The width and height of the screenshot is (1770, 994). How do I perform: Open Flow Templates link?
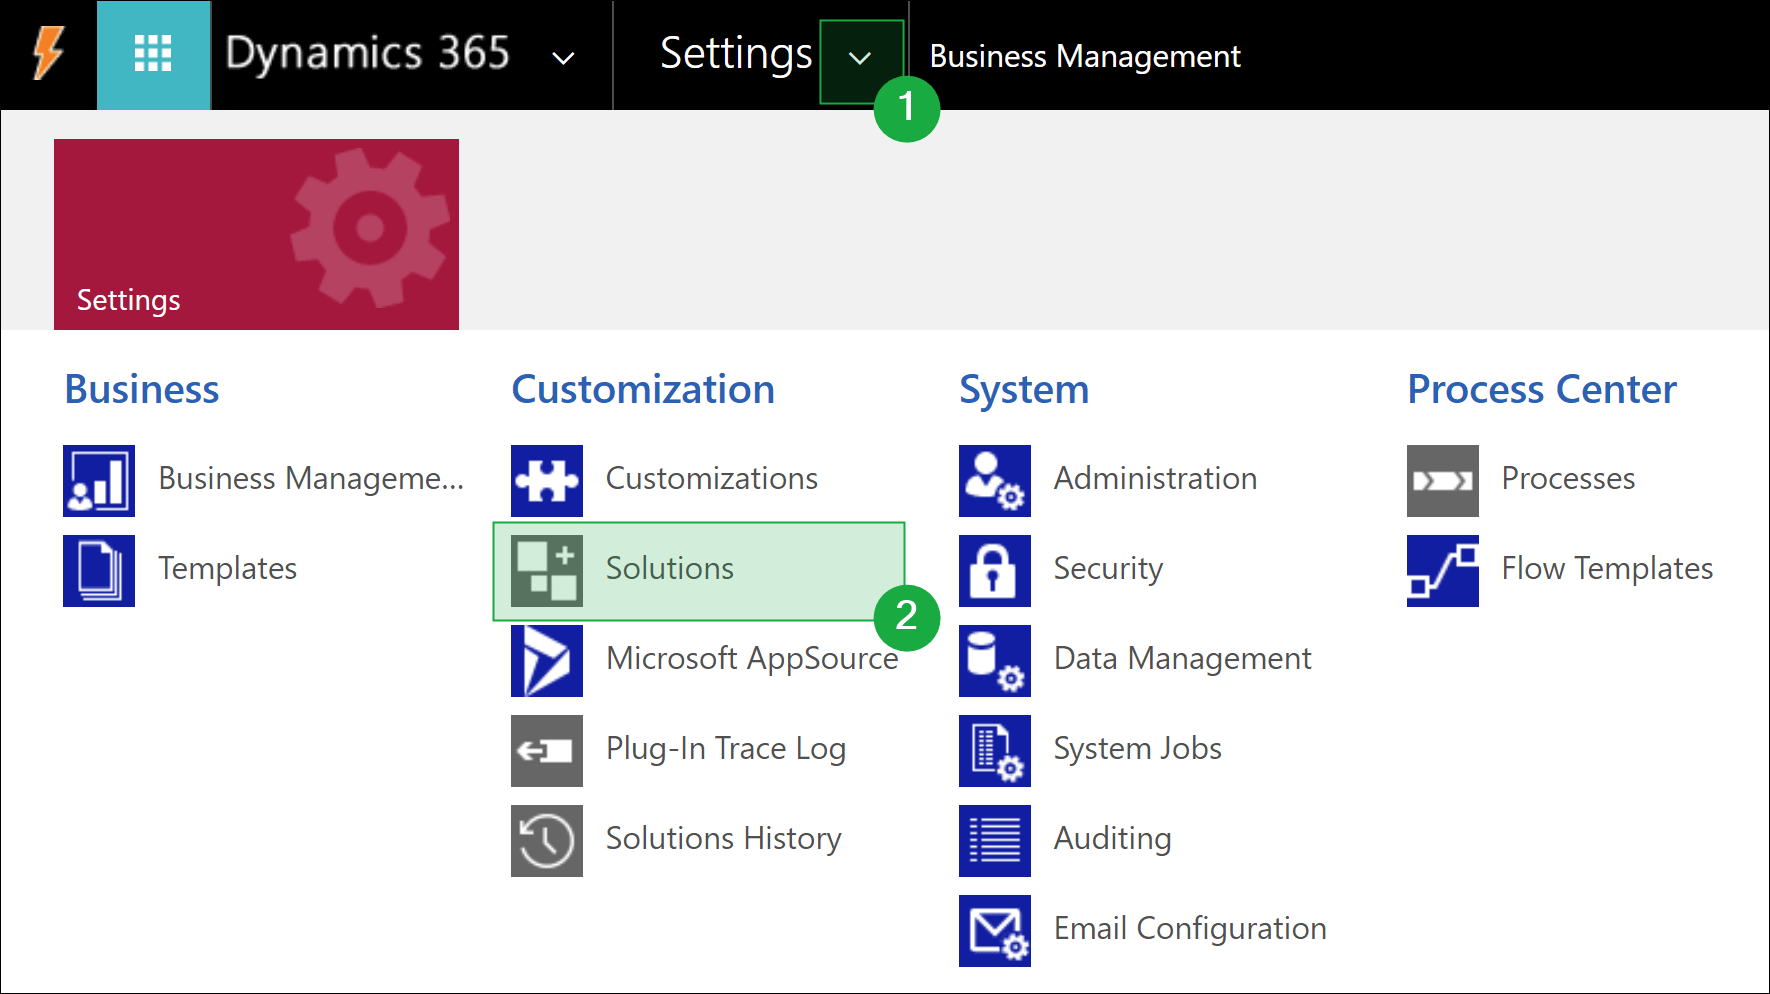[x=1607, y=569]
